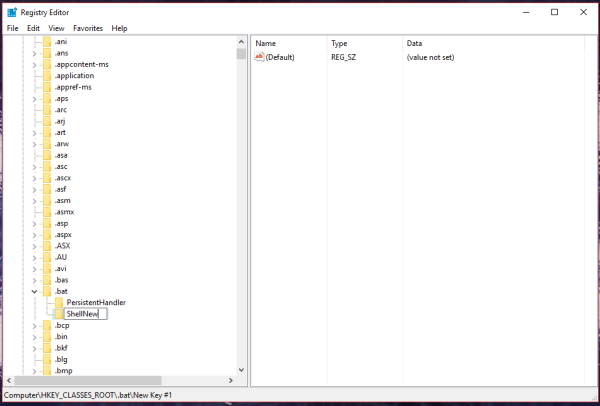Open the Help menu

119,28
